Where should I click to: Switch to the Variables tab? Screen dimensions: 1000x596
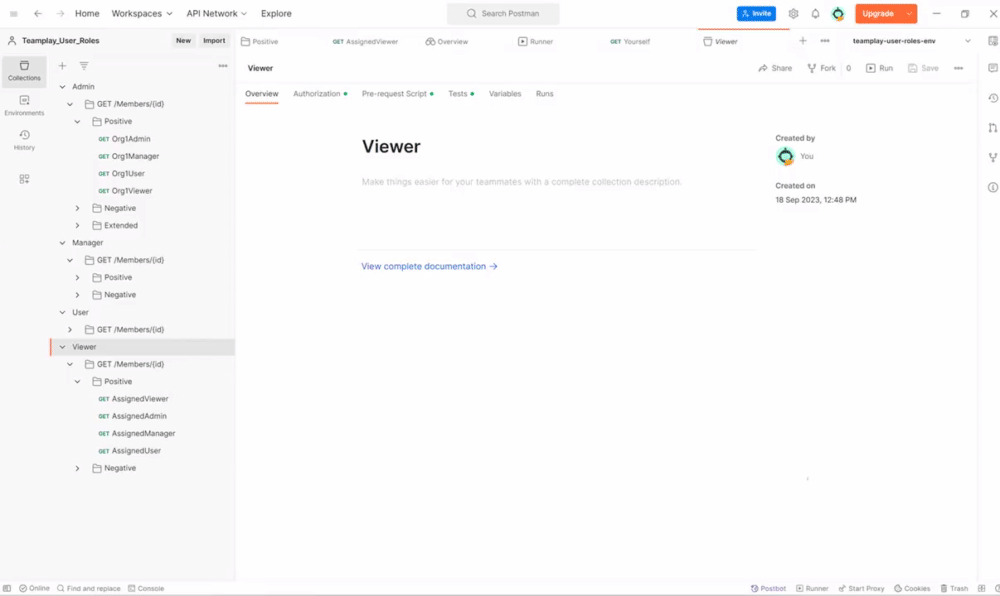(x=504, y=94)
